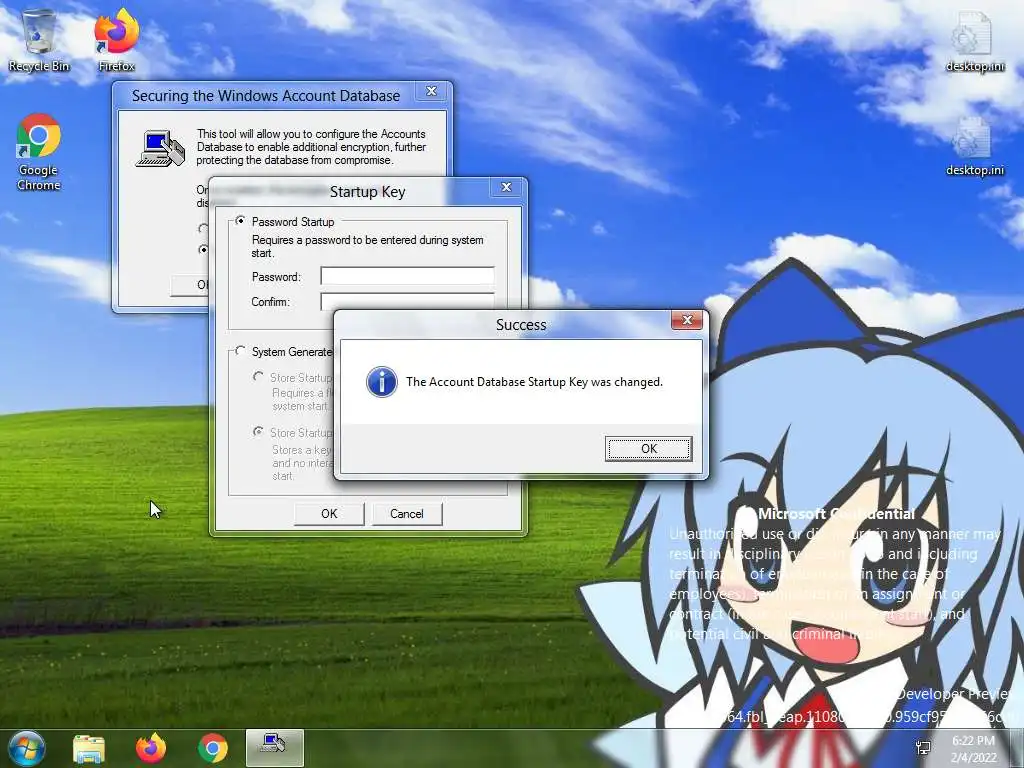Choose the first Store Startup Key option
1024x768 pixels.
(259, 377)
